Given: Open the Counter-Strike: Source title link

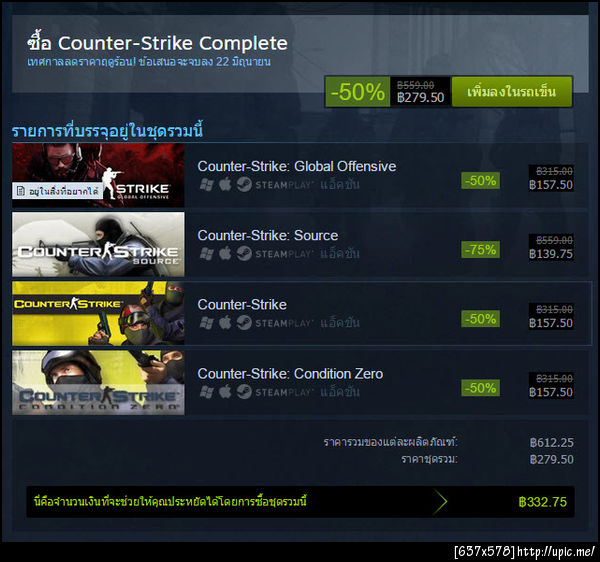Looking at the screenshot, I should pos(267,235).
